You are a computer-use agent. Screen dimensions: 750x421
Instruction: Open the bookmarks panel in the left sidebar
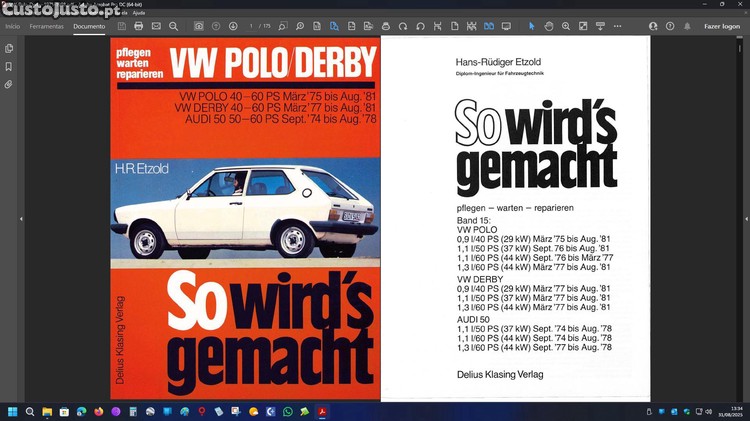click(9, 66)
